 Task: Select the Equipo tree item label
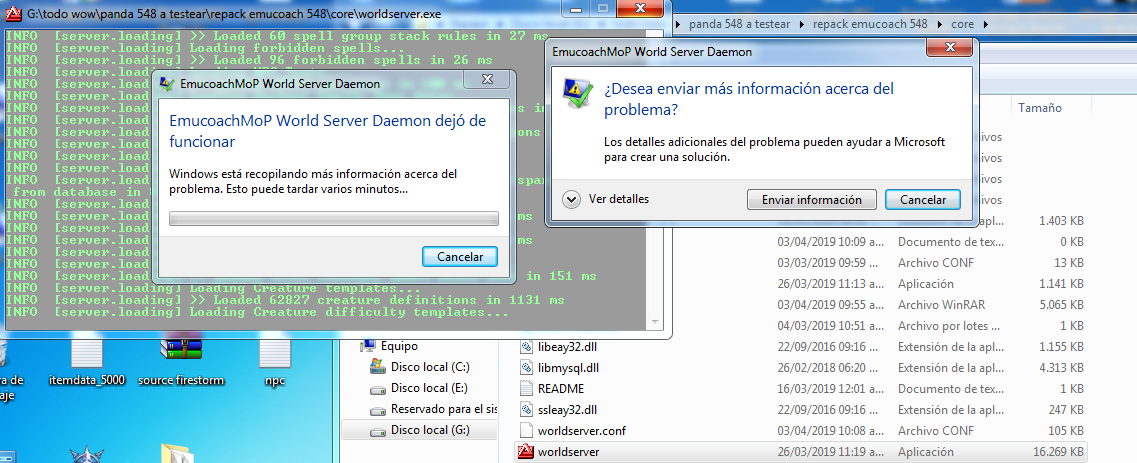point(399,346)
